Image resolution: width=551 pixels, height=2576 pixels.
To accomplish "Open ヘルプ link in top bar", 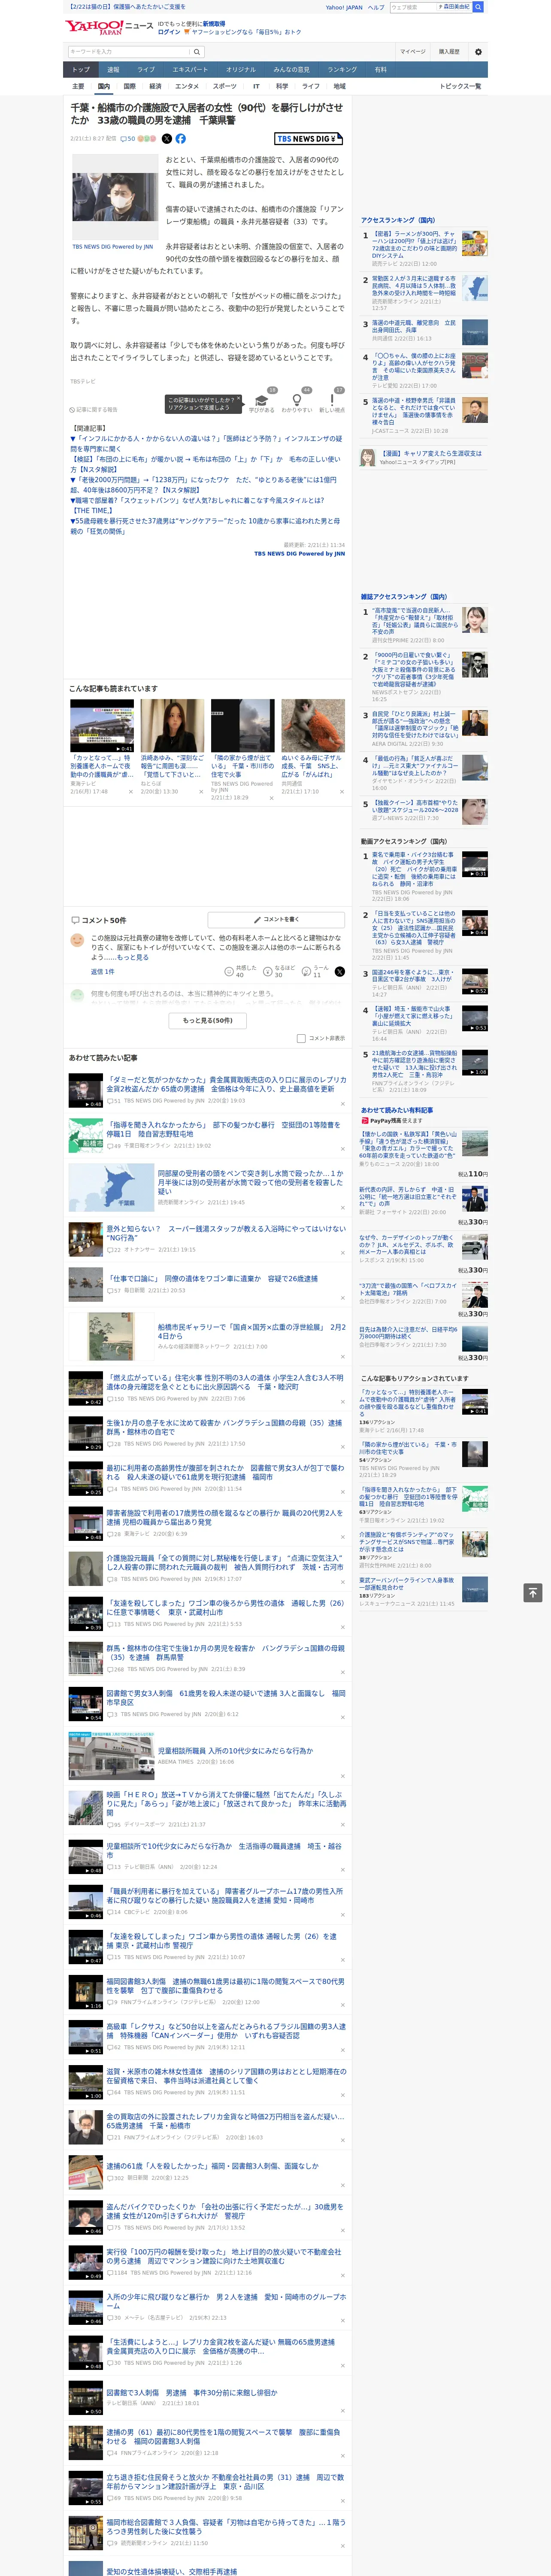I will pos(375,7).
